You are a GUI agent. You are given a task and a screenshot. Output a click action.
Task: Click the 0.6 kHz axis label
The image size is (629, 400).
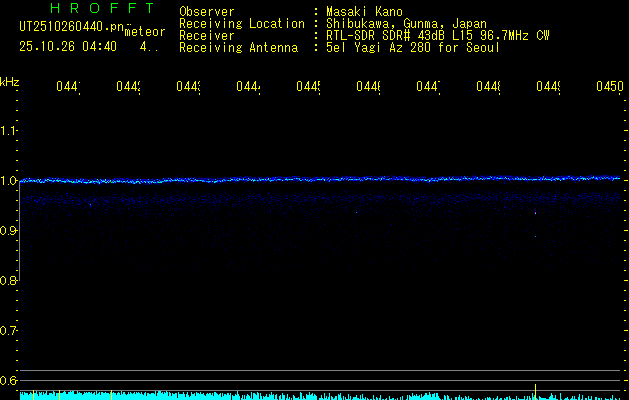click(x=9, y=381)
